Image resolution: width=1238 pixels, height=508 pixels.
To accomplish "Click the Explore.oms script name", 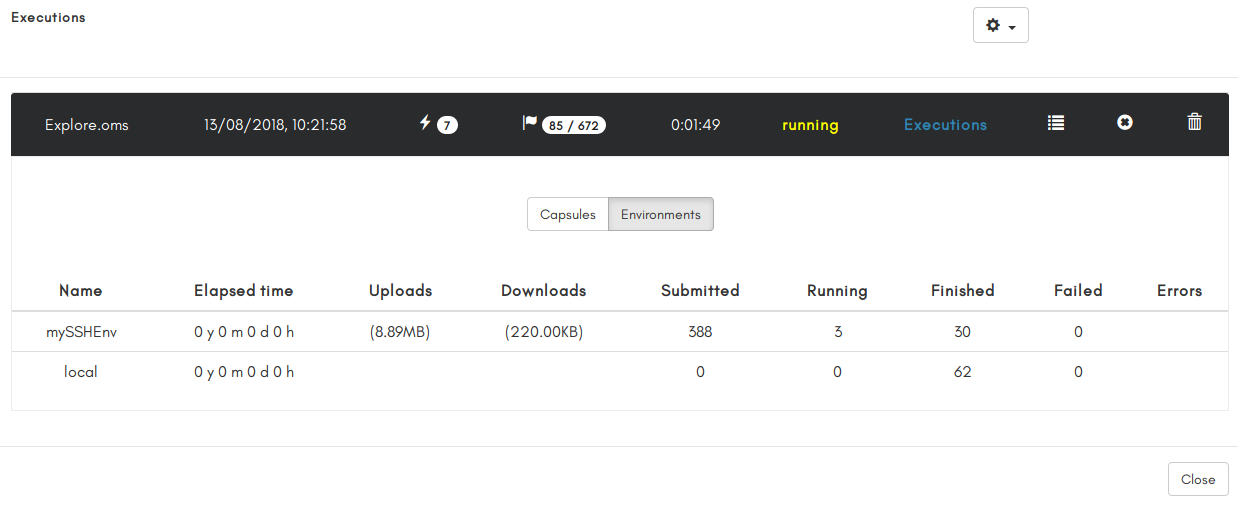I will 87,125.
